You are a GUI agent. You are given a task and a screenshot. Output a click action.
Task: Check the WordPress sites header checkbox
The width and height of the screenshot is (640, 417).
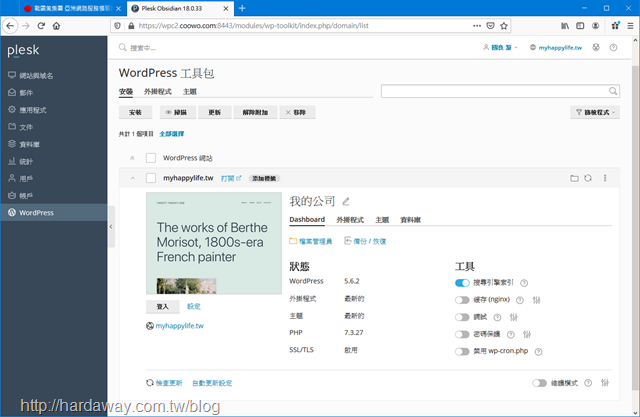(151, 158)
